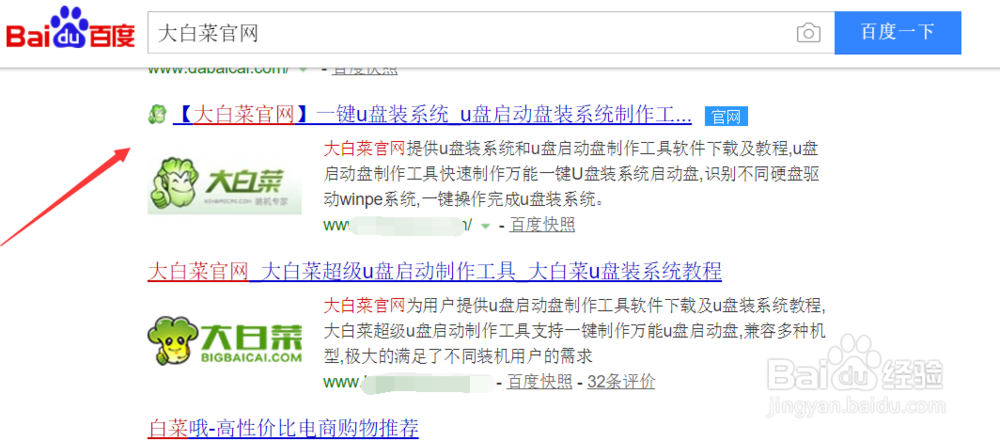Open 【大白菜官网】一键u盘装系统 result link
Image resolution: width=1000 pixels, height=441 pixels.
(x=432, y=116)
